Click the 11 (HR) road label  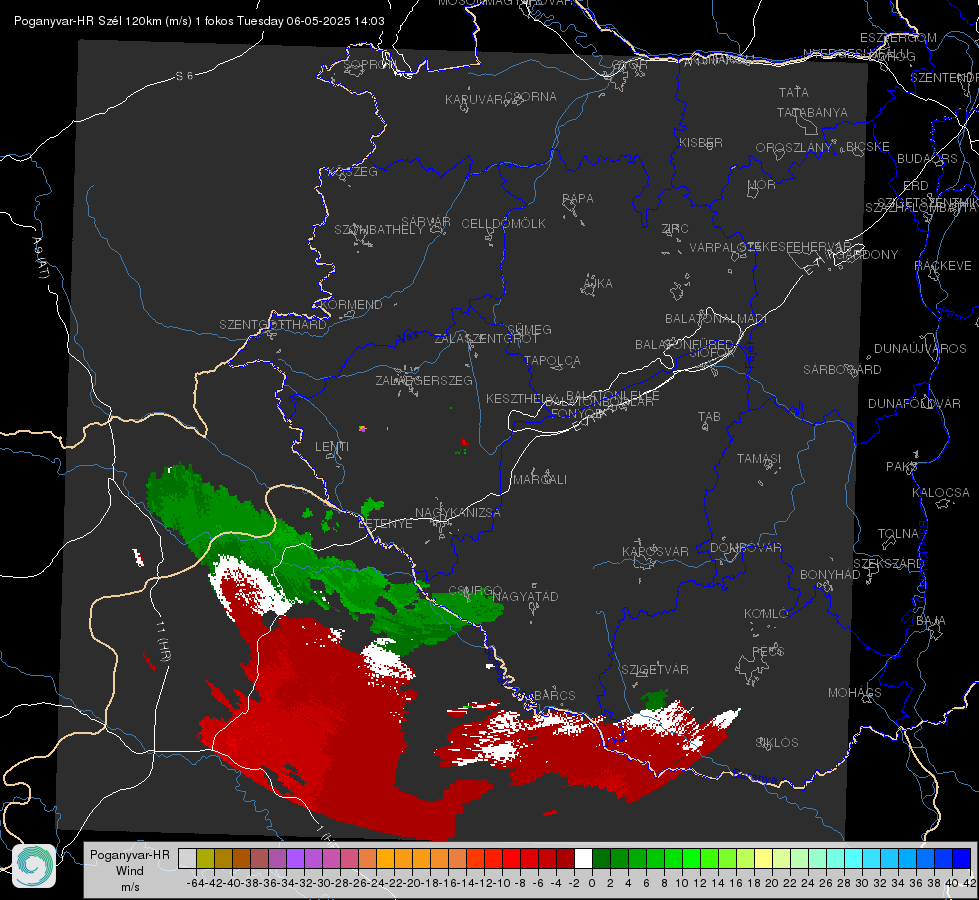(x=163, y=641)
